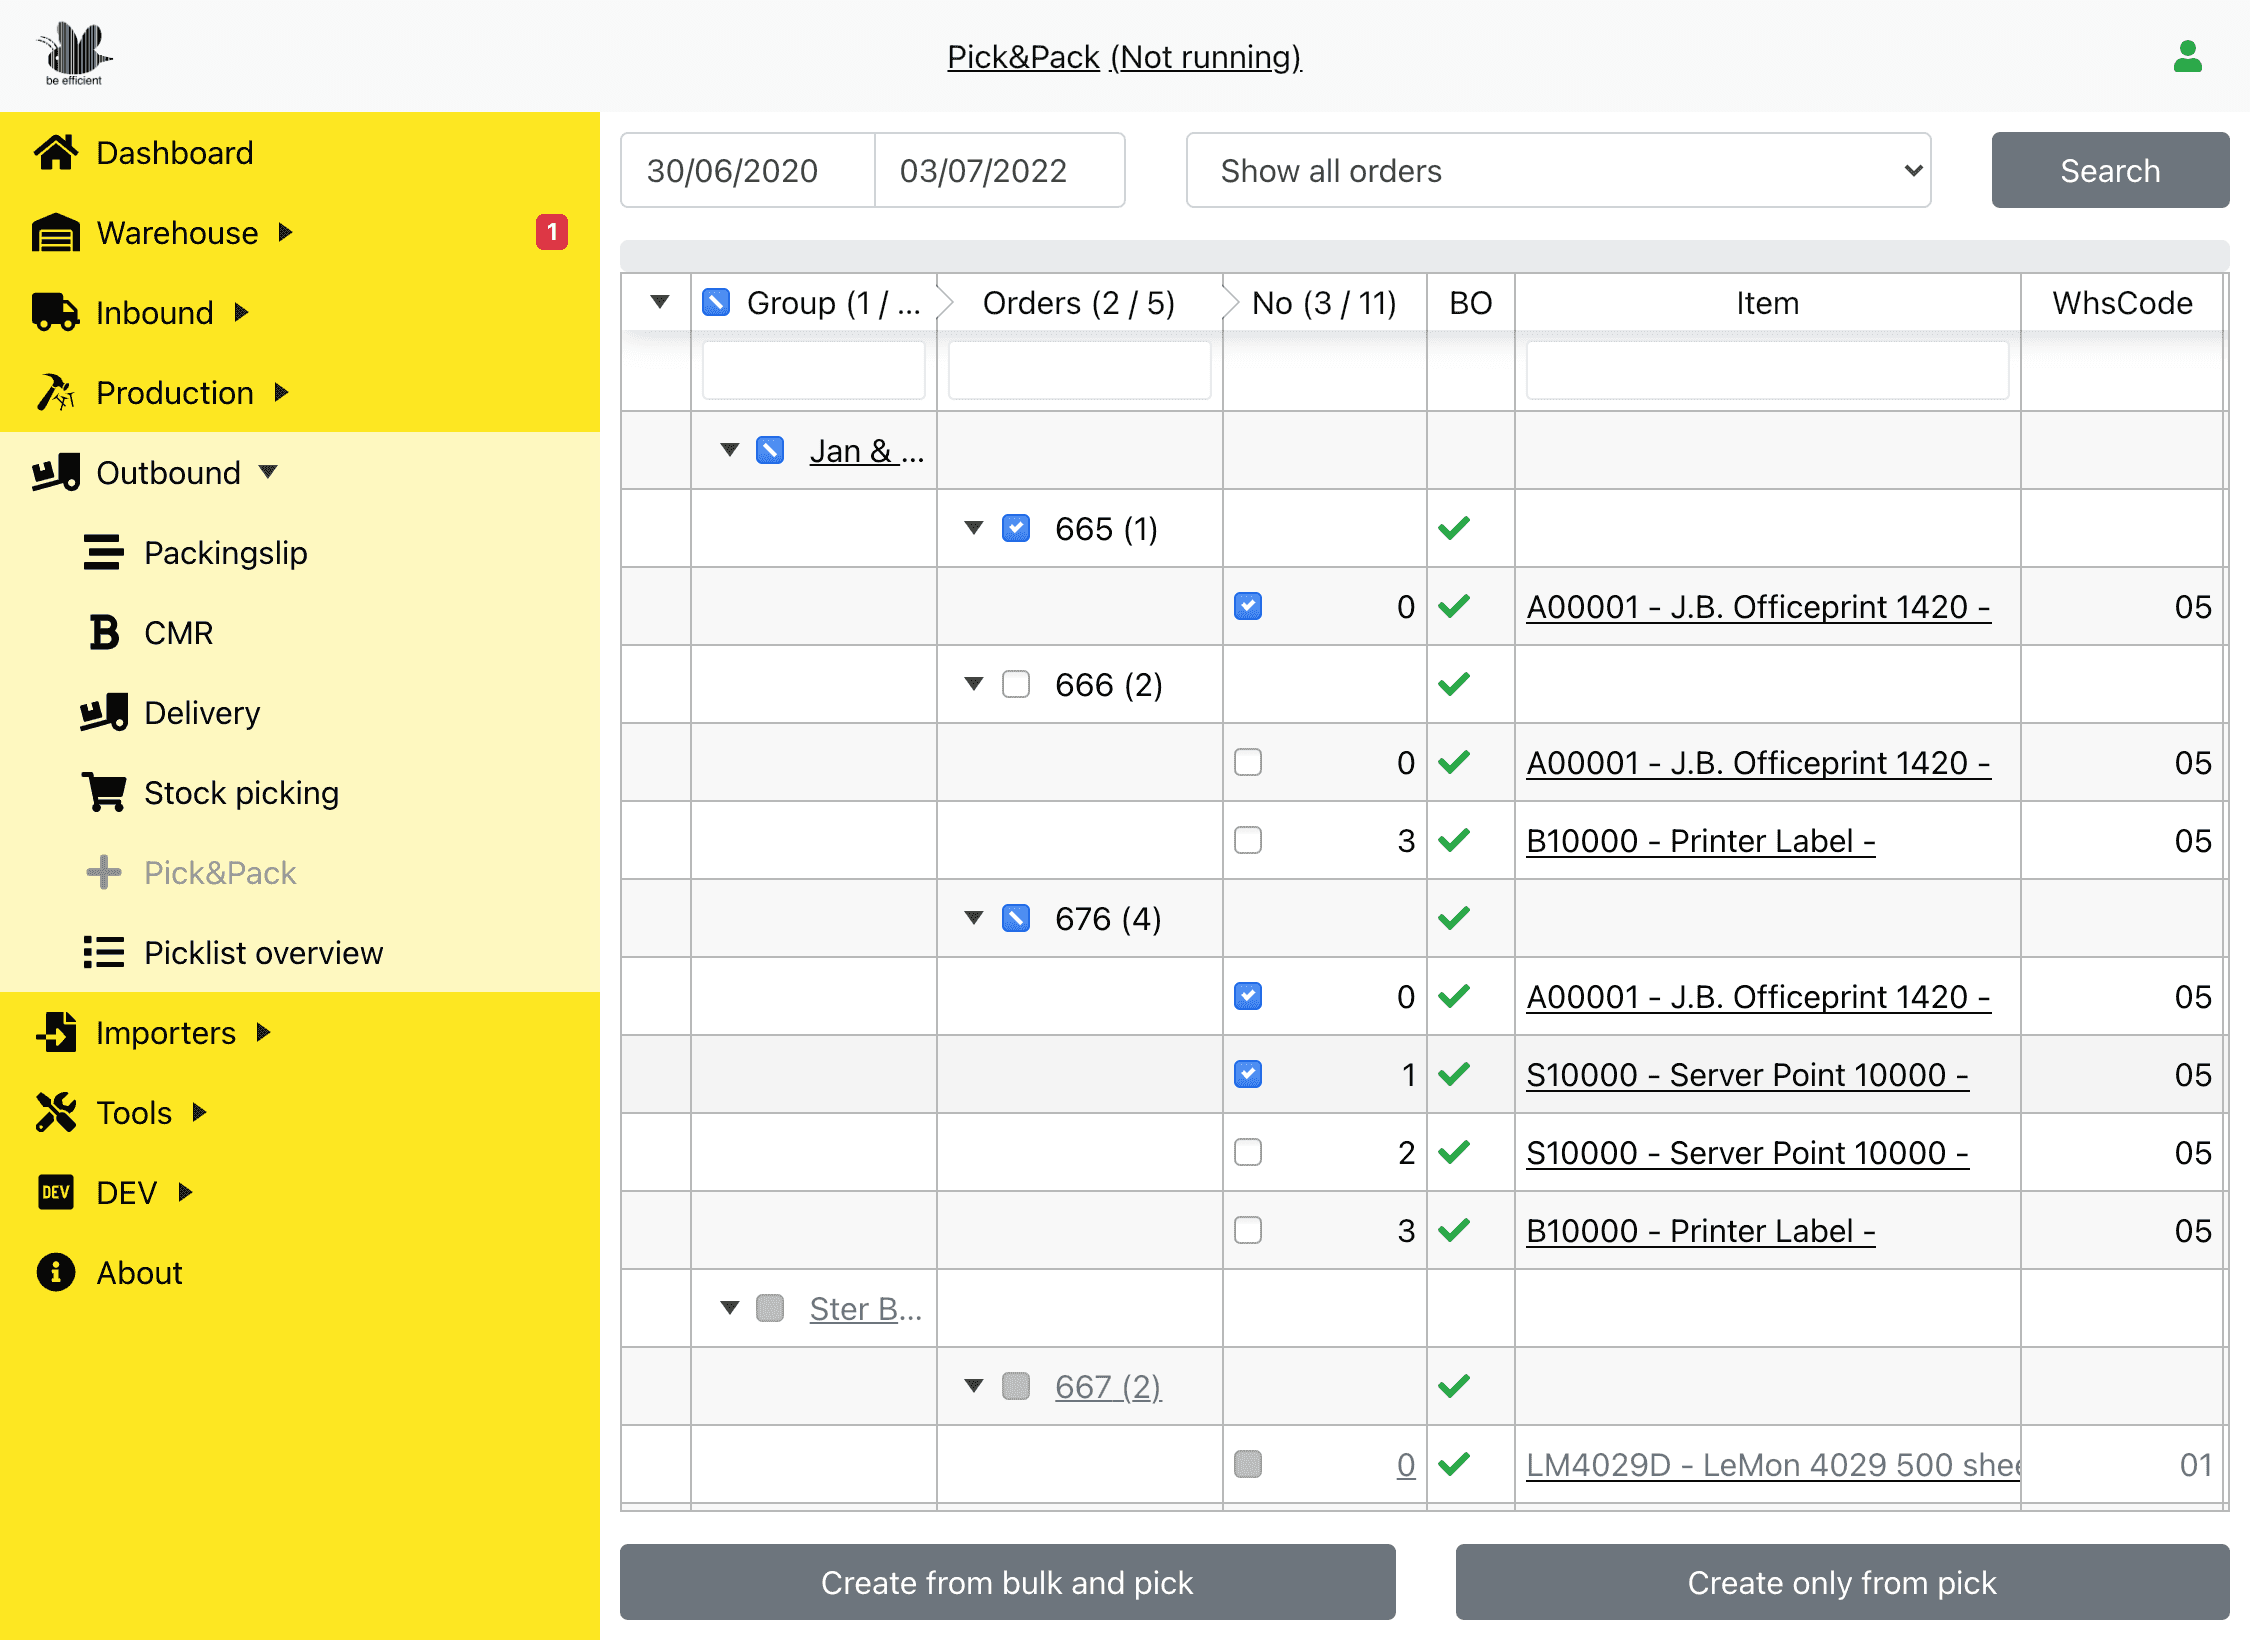Toggle checkbox for order 665
Image resolution: width=2250 pixels, height=1640 pixels.
[x=1018, y=527]
